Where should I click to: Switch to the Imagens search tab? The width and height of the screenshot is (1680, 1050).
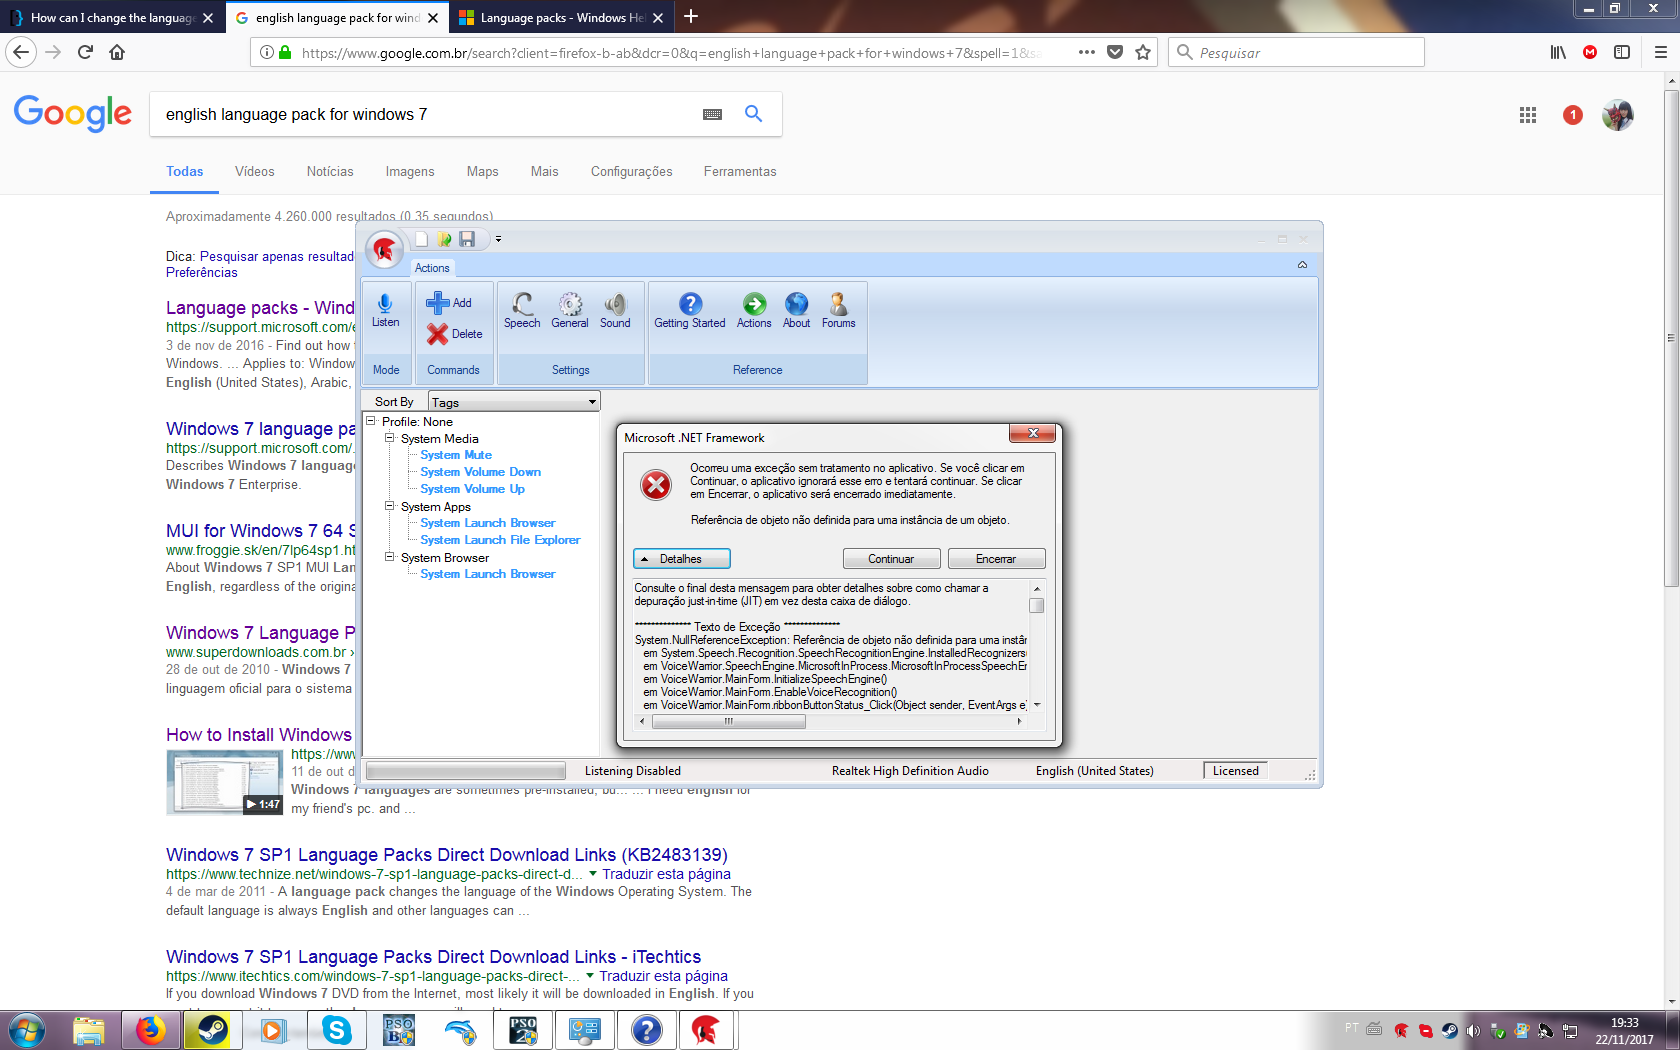[410, 172]
